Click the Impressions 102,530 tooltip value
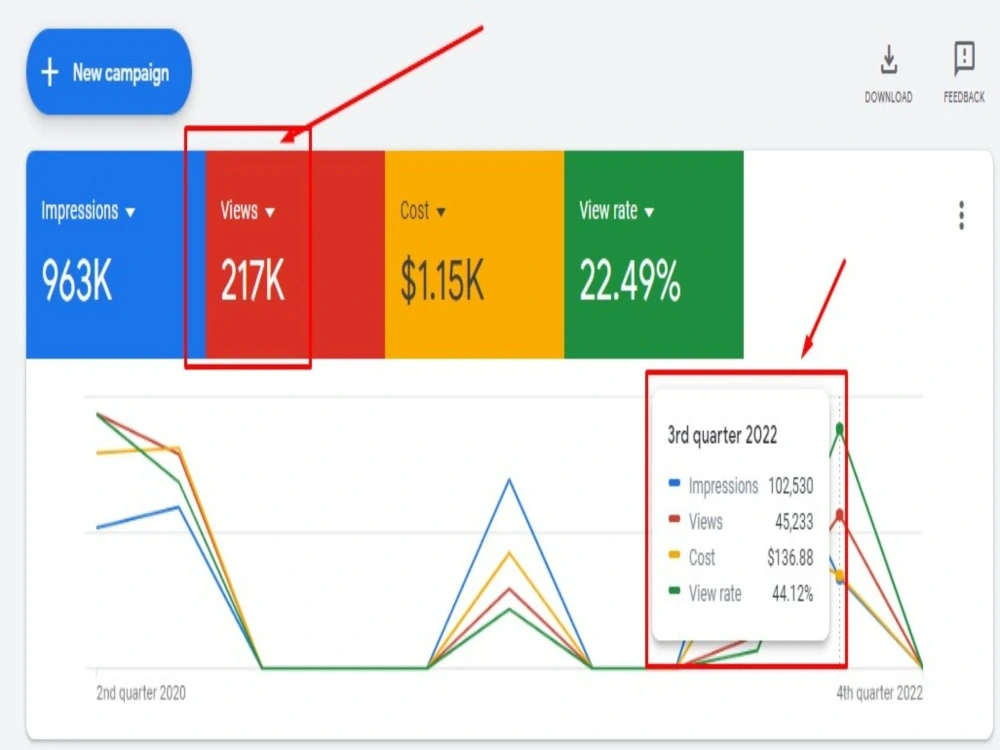 click(x=791, y=487)
